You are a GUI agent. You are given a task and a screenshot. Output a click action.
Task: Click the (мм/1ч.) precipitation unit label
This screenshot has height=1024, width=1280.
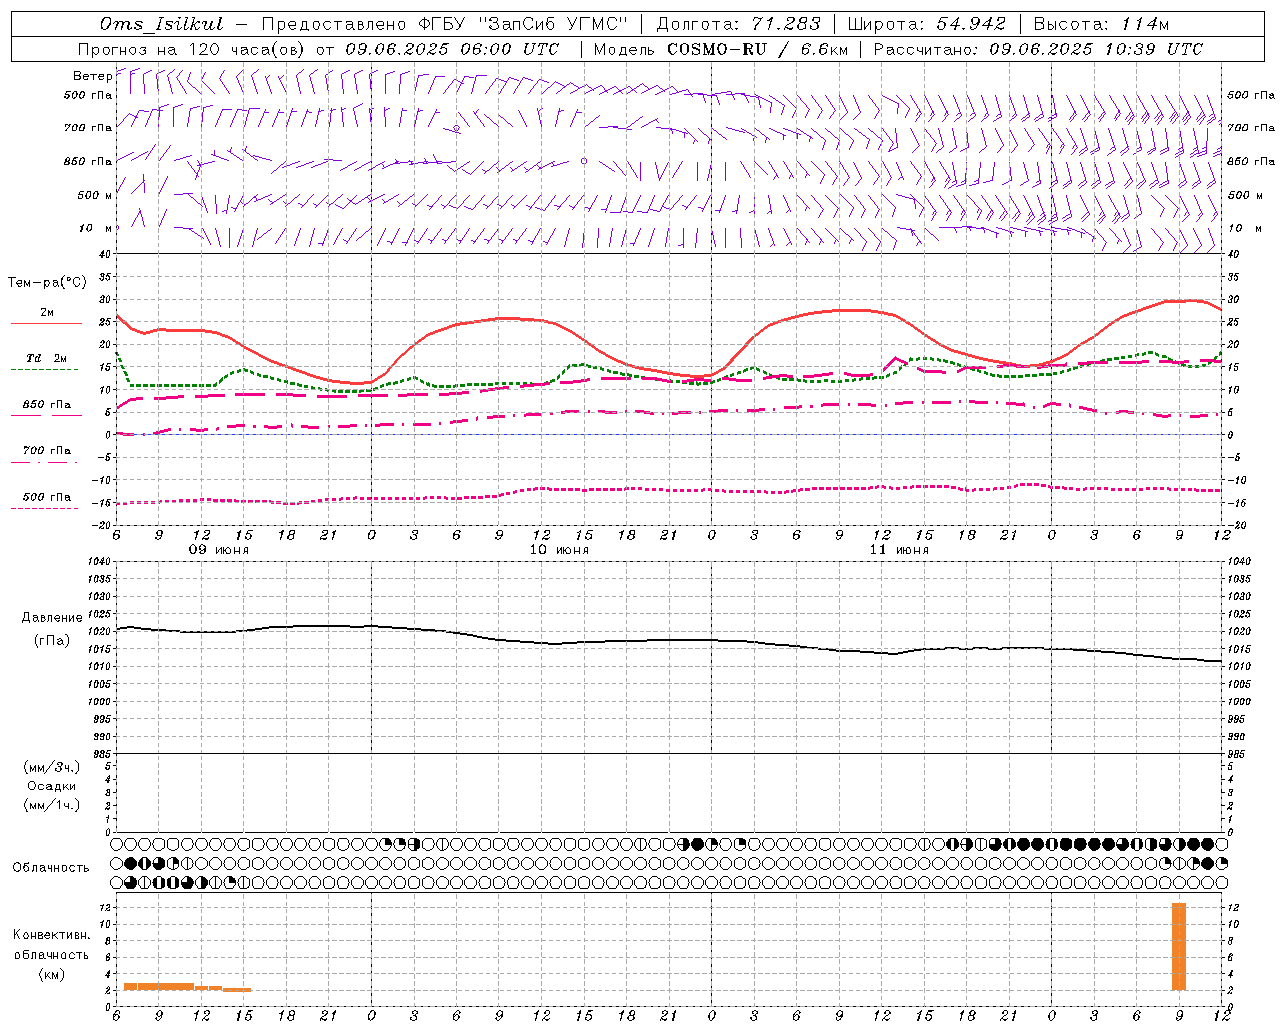coord(52,805)
